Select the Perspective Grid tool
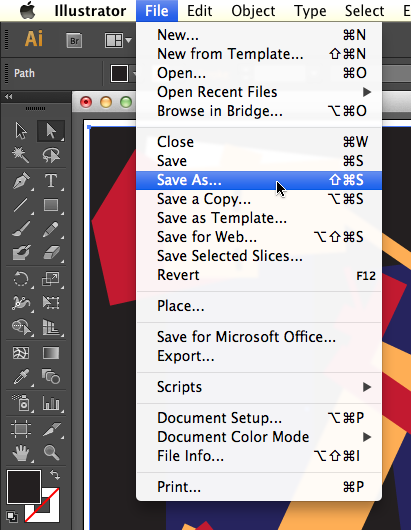The width and height of the screenshot is (411, 530). click(x=51, y=327)
